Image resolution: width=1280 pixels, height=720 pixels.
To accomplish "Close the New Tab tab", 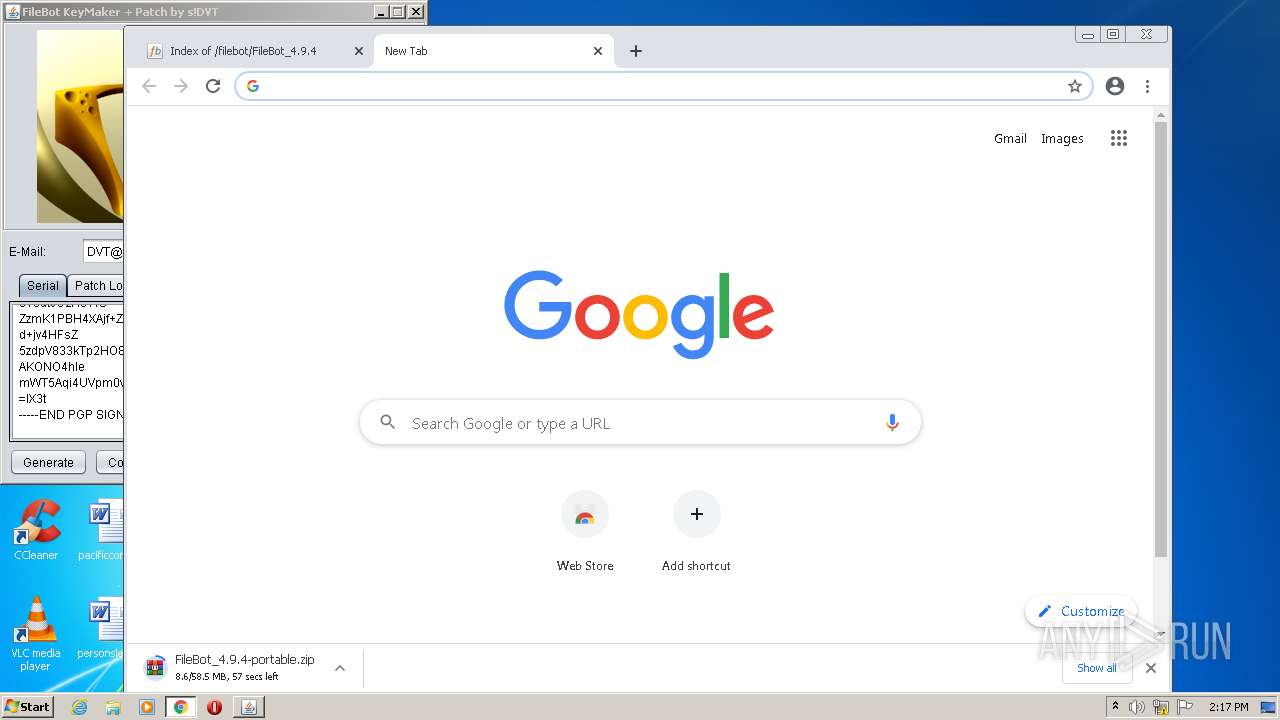I will pos(598,51).
